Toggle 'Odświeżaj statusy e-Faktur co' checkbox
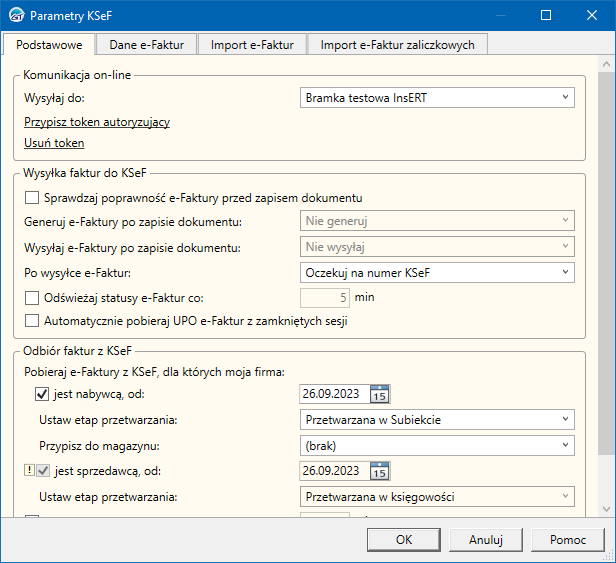The height and width of the screenshot is (563, 616). pos(32,297)
